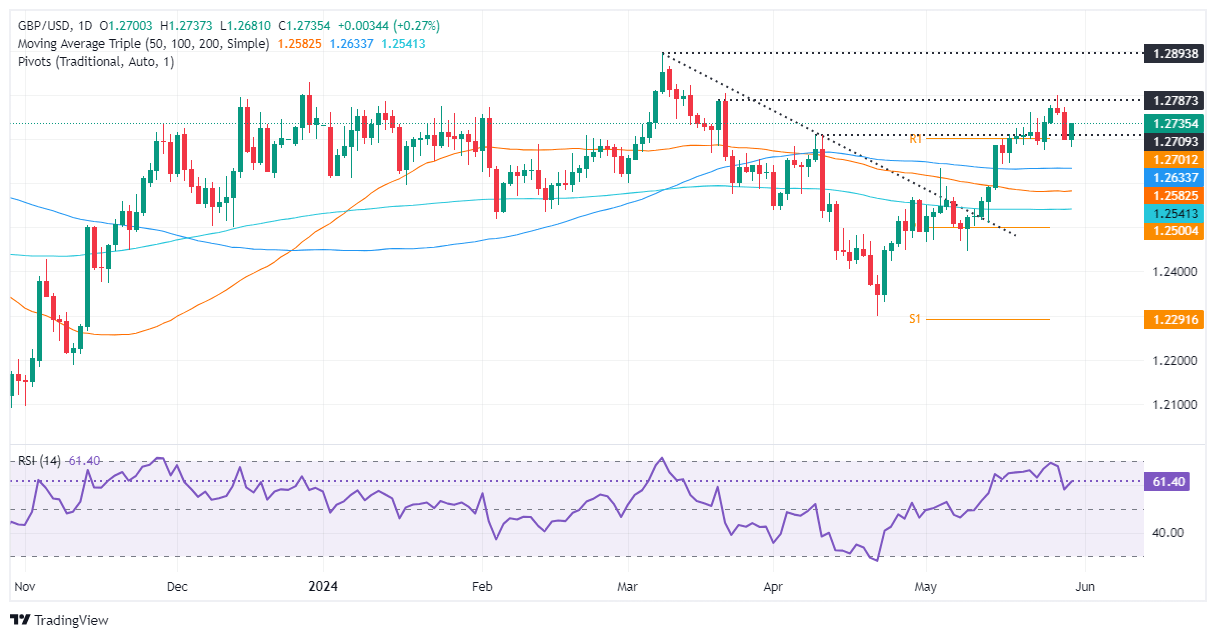1216x638 pixels.
Task: Open the TradingView brand link
Action: pos(59,620)
